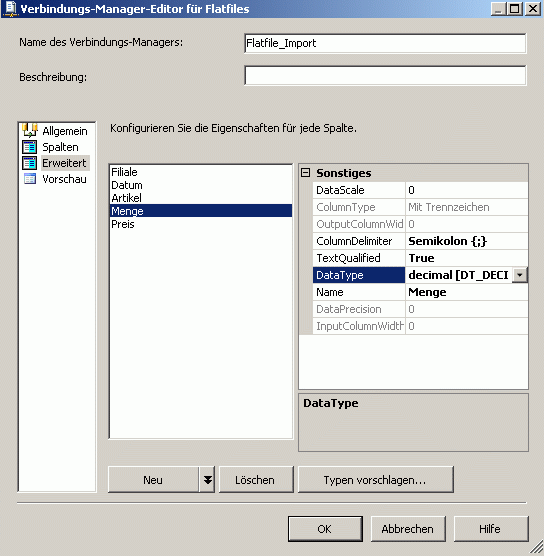The image size is (544, 556).
Task: Open the Neu button split arrow
Action: 207,480
